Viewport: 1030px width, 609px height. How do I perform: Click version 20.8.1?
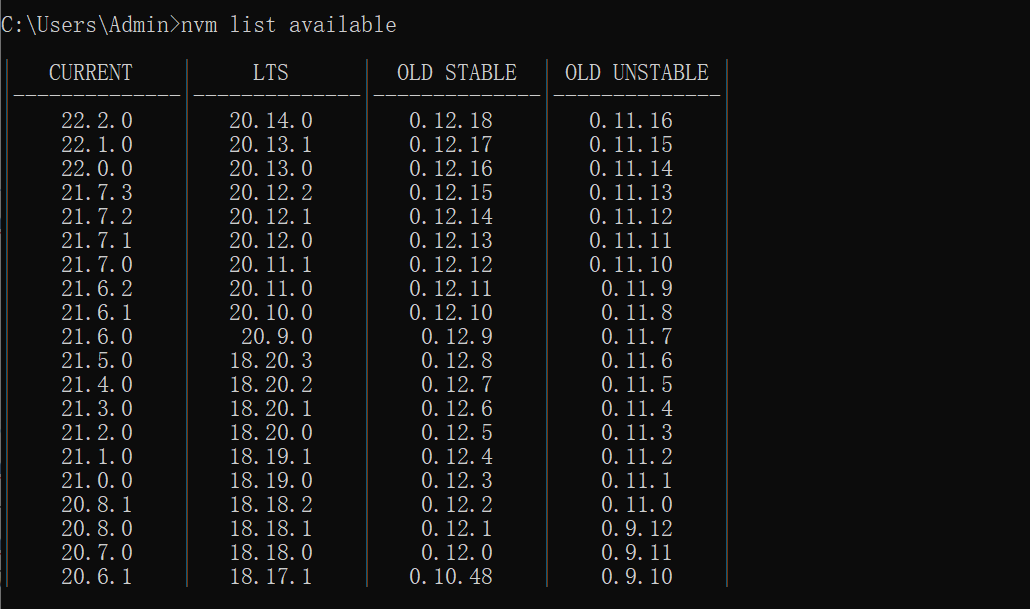click(97, 505)
